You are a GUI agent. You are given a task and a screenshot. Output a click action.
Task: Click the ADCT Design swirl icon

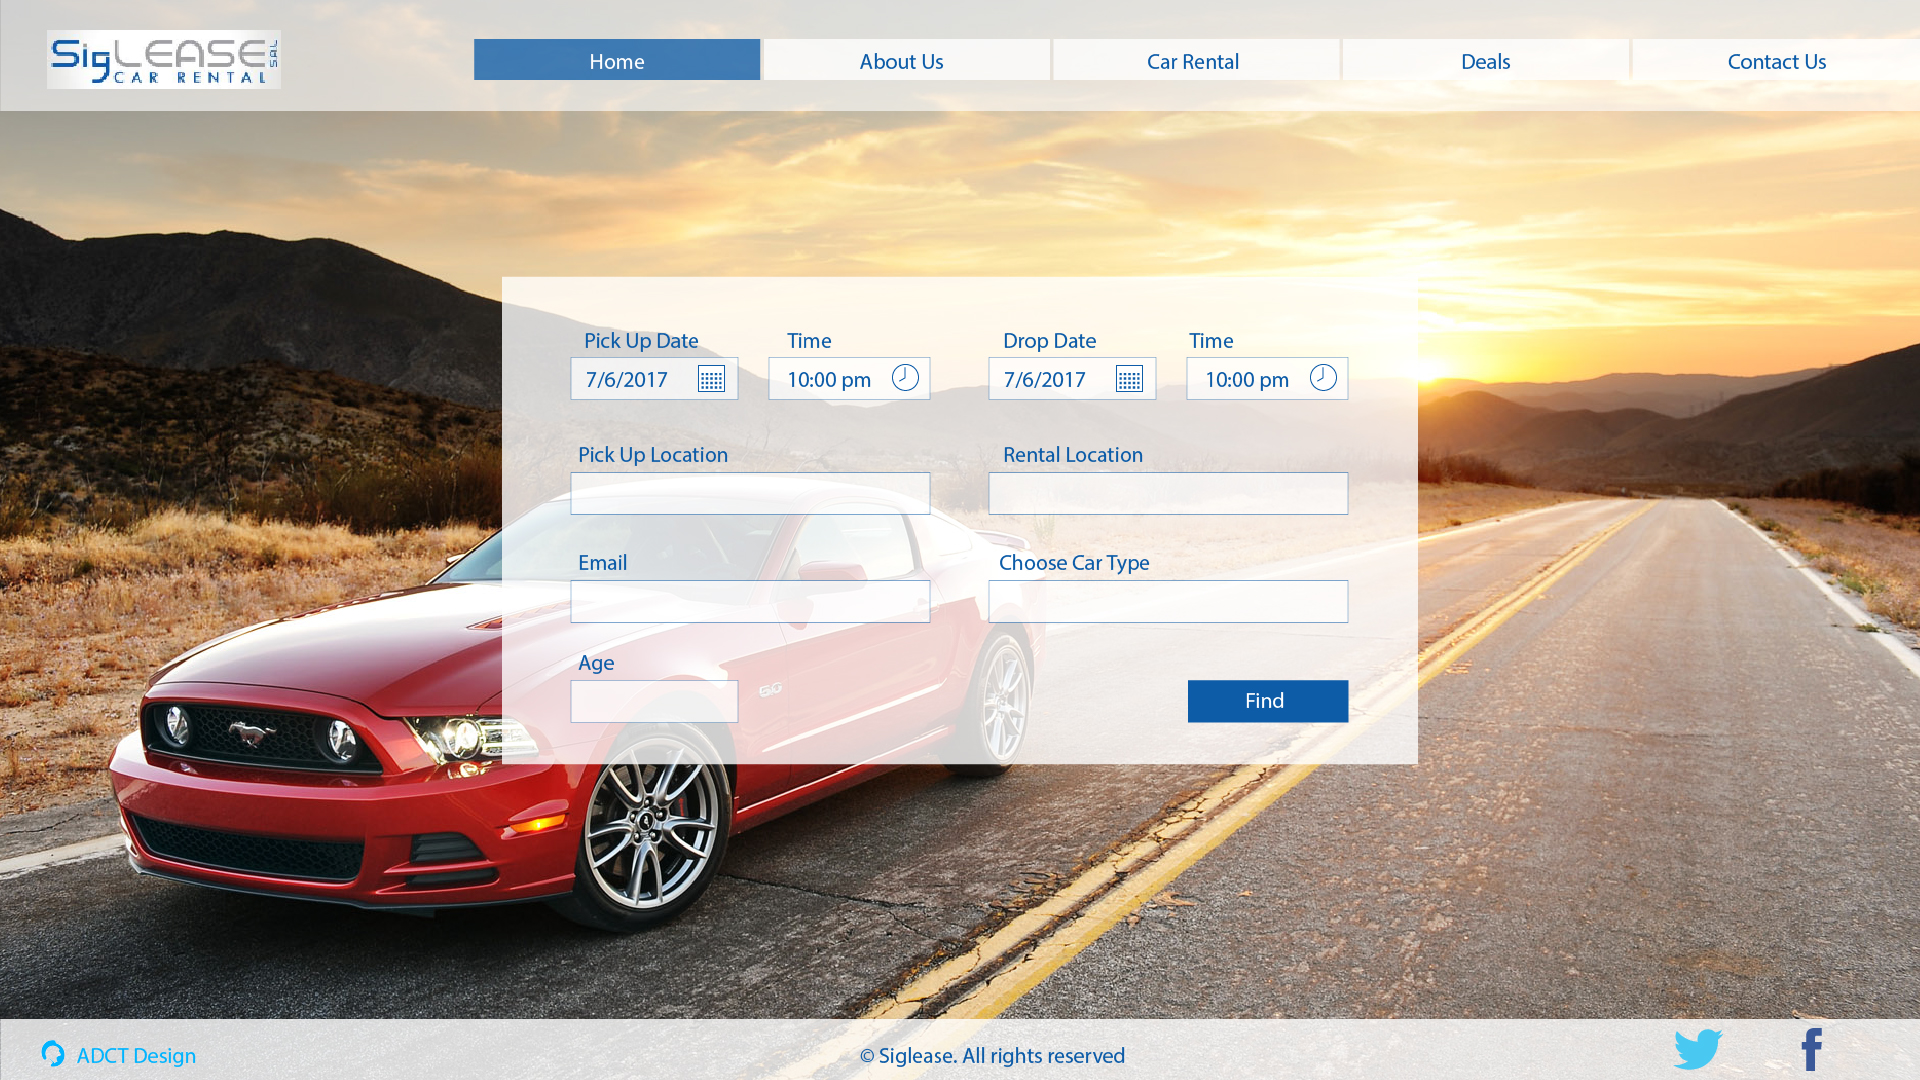pyautogui.click(x=53, y=1054)
